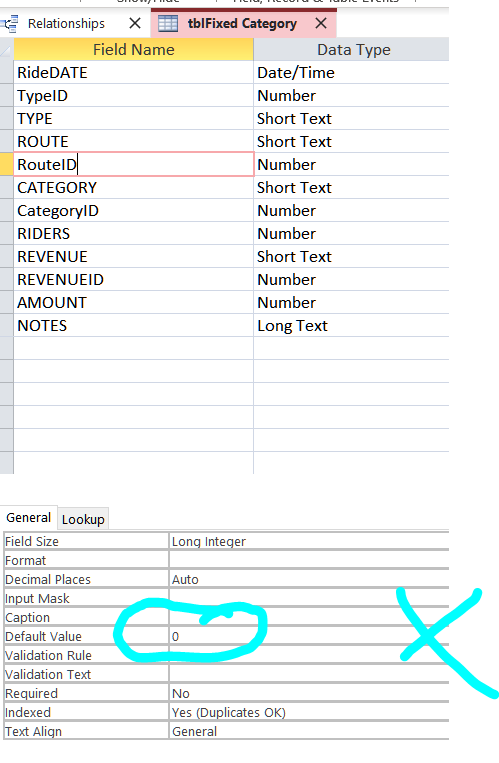Open Data Type for TypeID row
The height and width of the screenshot is (763, 499).
pyautogui.click(x=351, y=96)
